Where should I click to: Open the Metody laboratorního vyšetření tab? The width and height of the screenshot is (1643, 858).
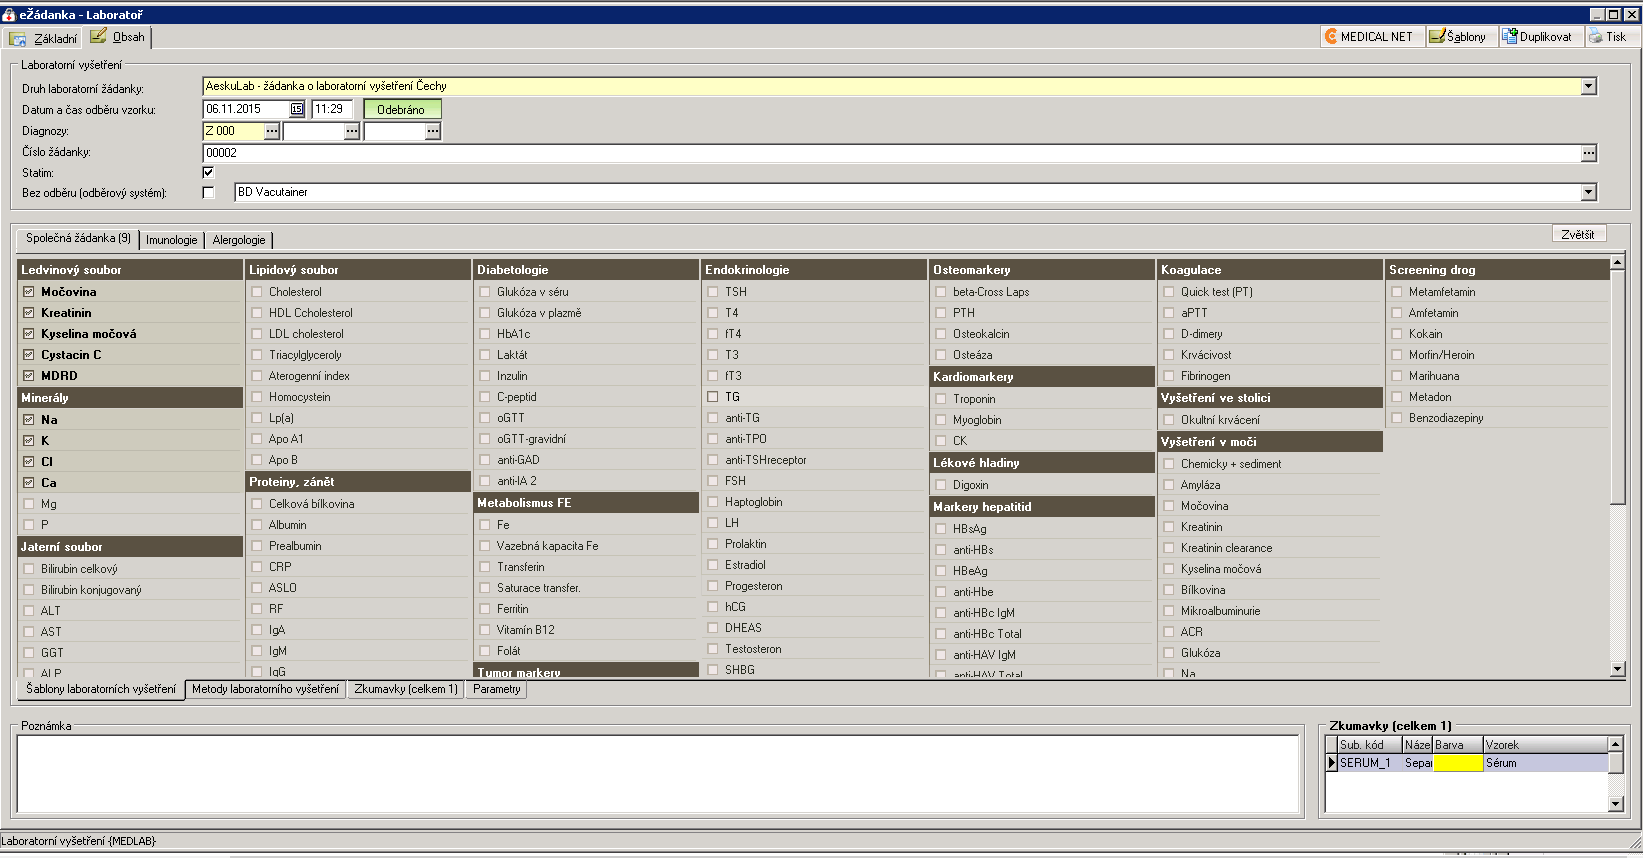tap(265, 689)
